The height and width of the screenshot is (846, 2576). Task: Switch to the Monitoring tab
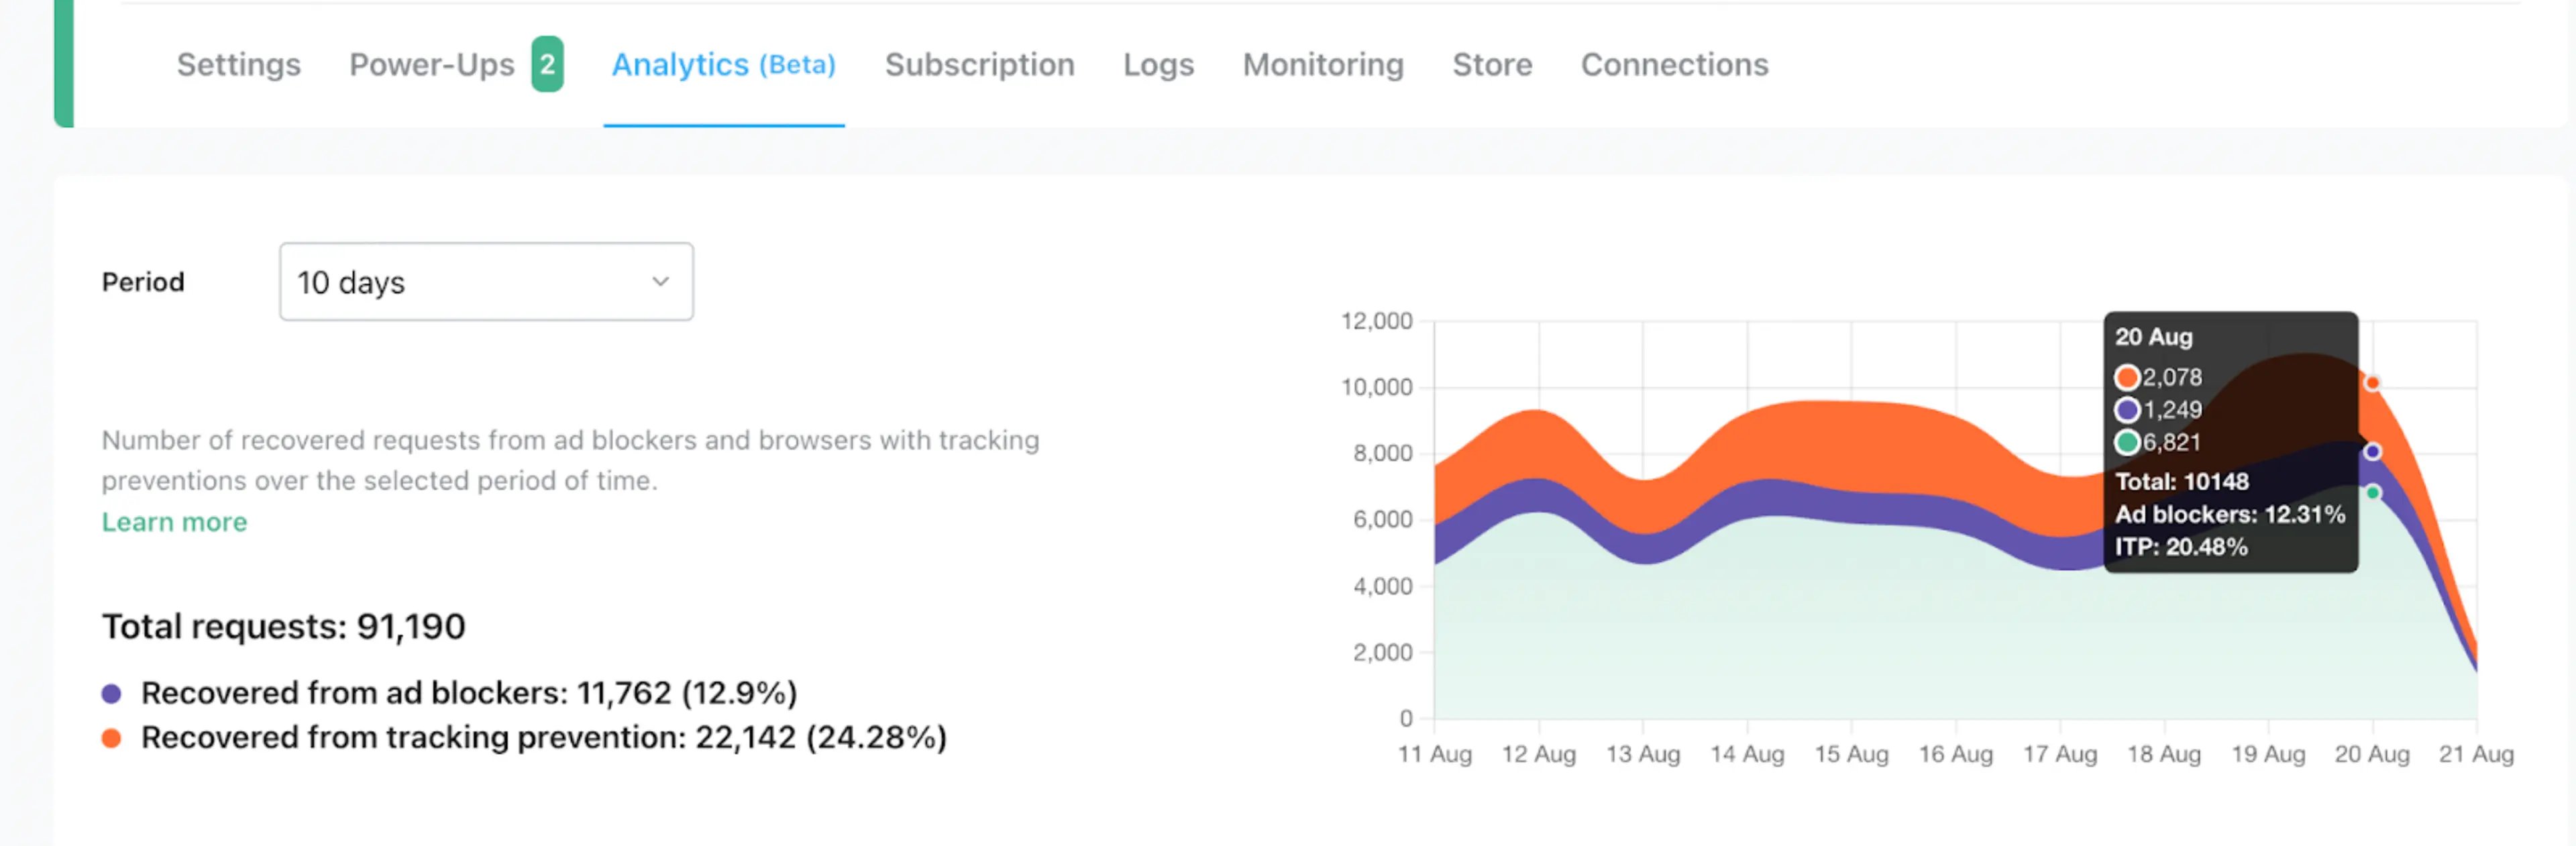pos(1323,64)
